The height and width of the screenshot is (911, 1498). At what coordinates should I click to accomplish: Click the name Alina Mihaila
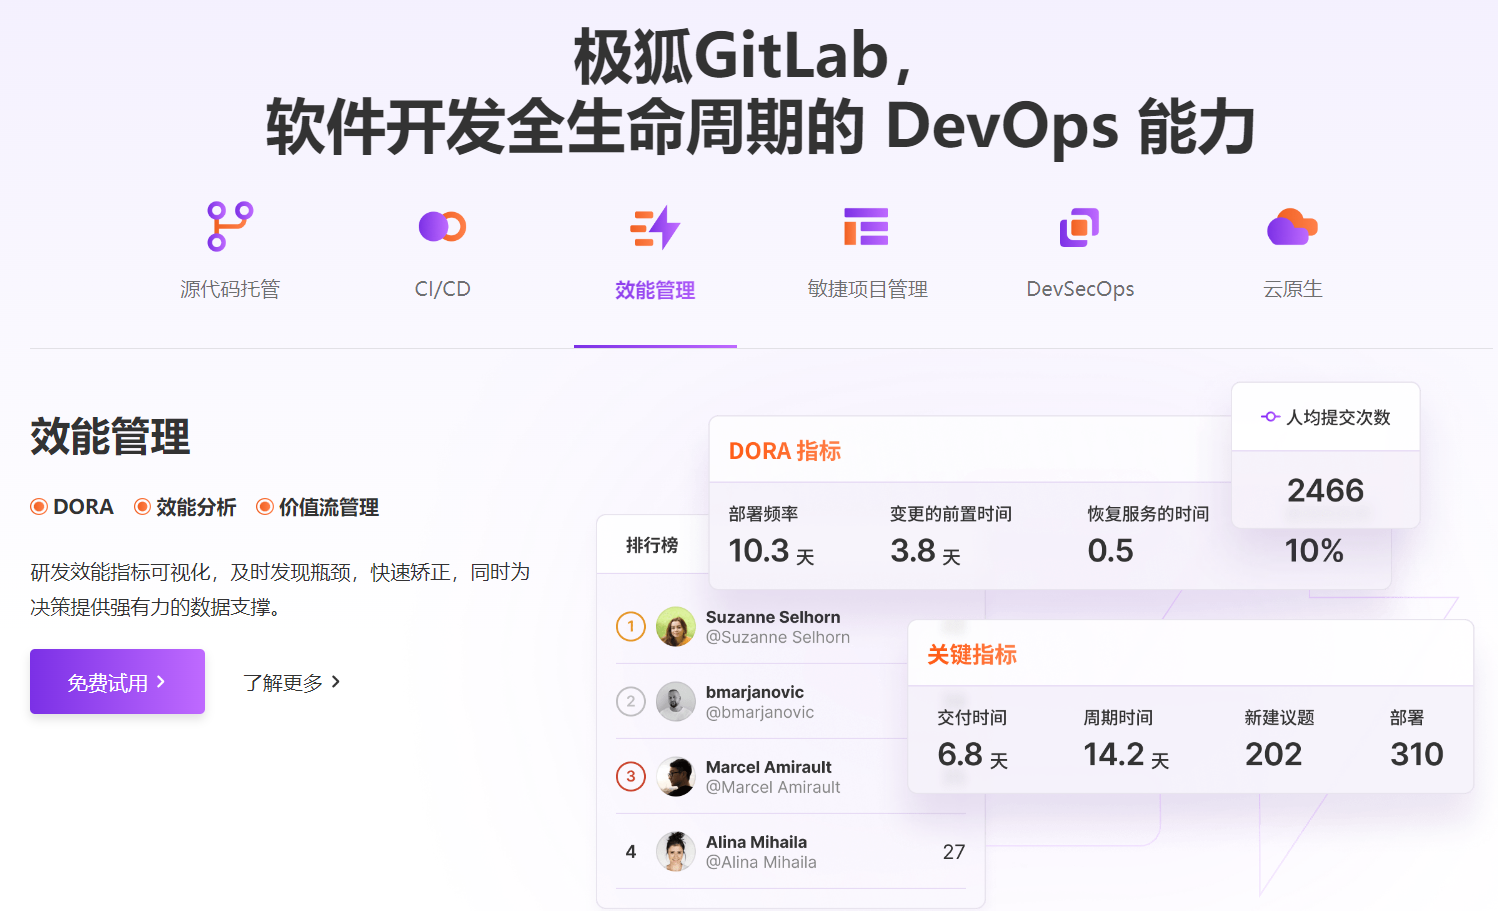click(756, 842)
